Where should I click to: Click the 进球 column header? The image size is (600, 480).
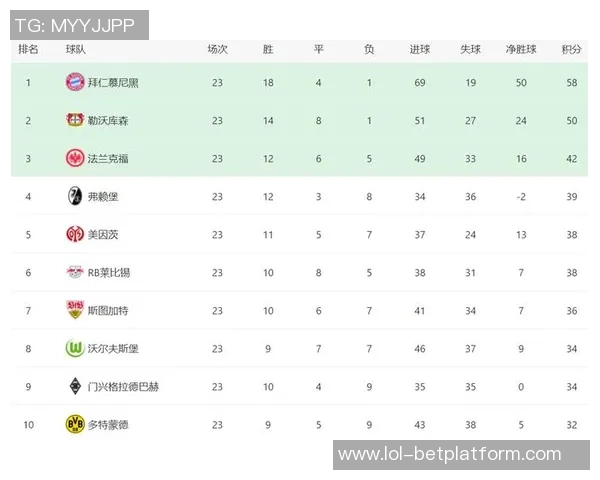(420, 49)
